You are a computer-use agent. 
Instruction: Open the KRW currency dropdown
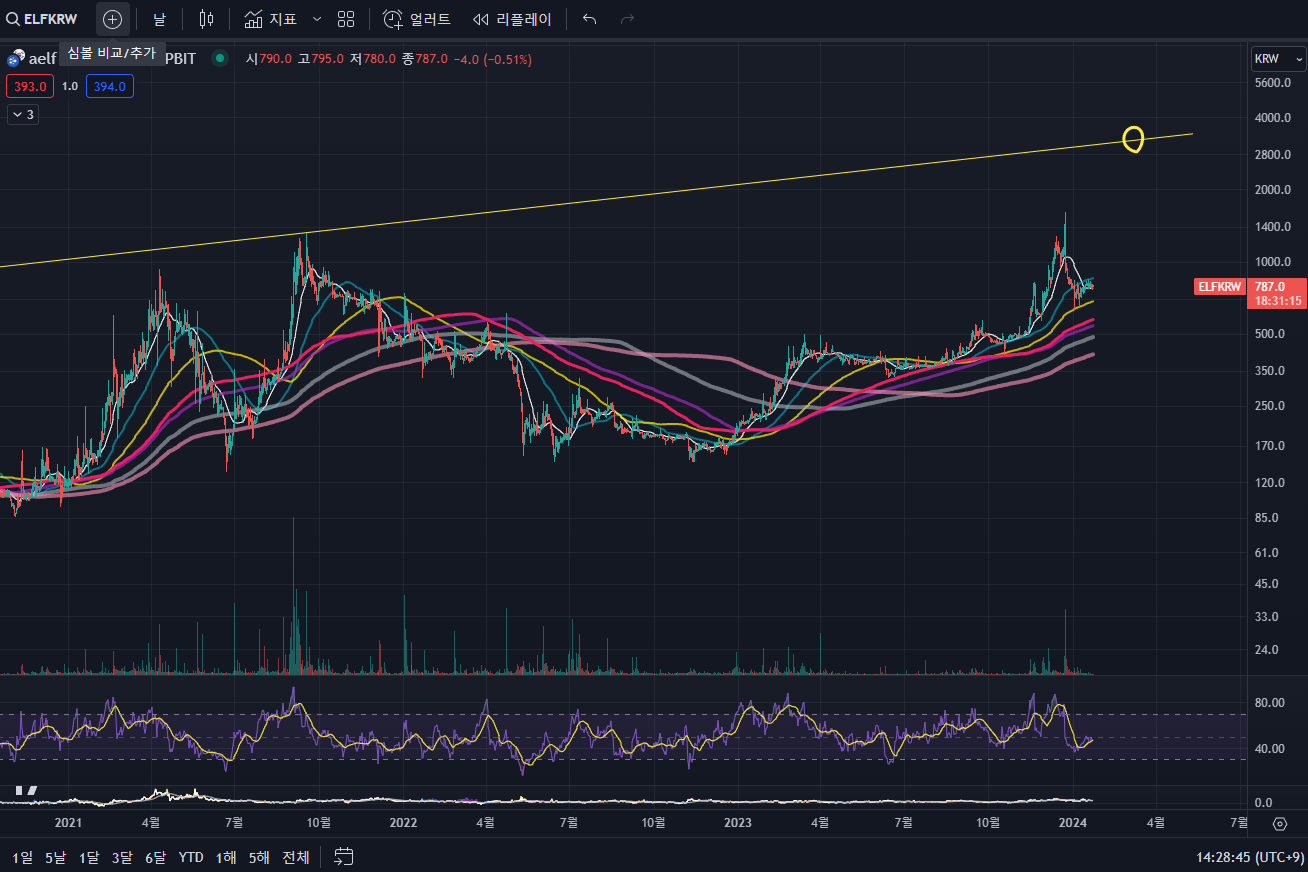point(1278,60)
